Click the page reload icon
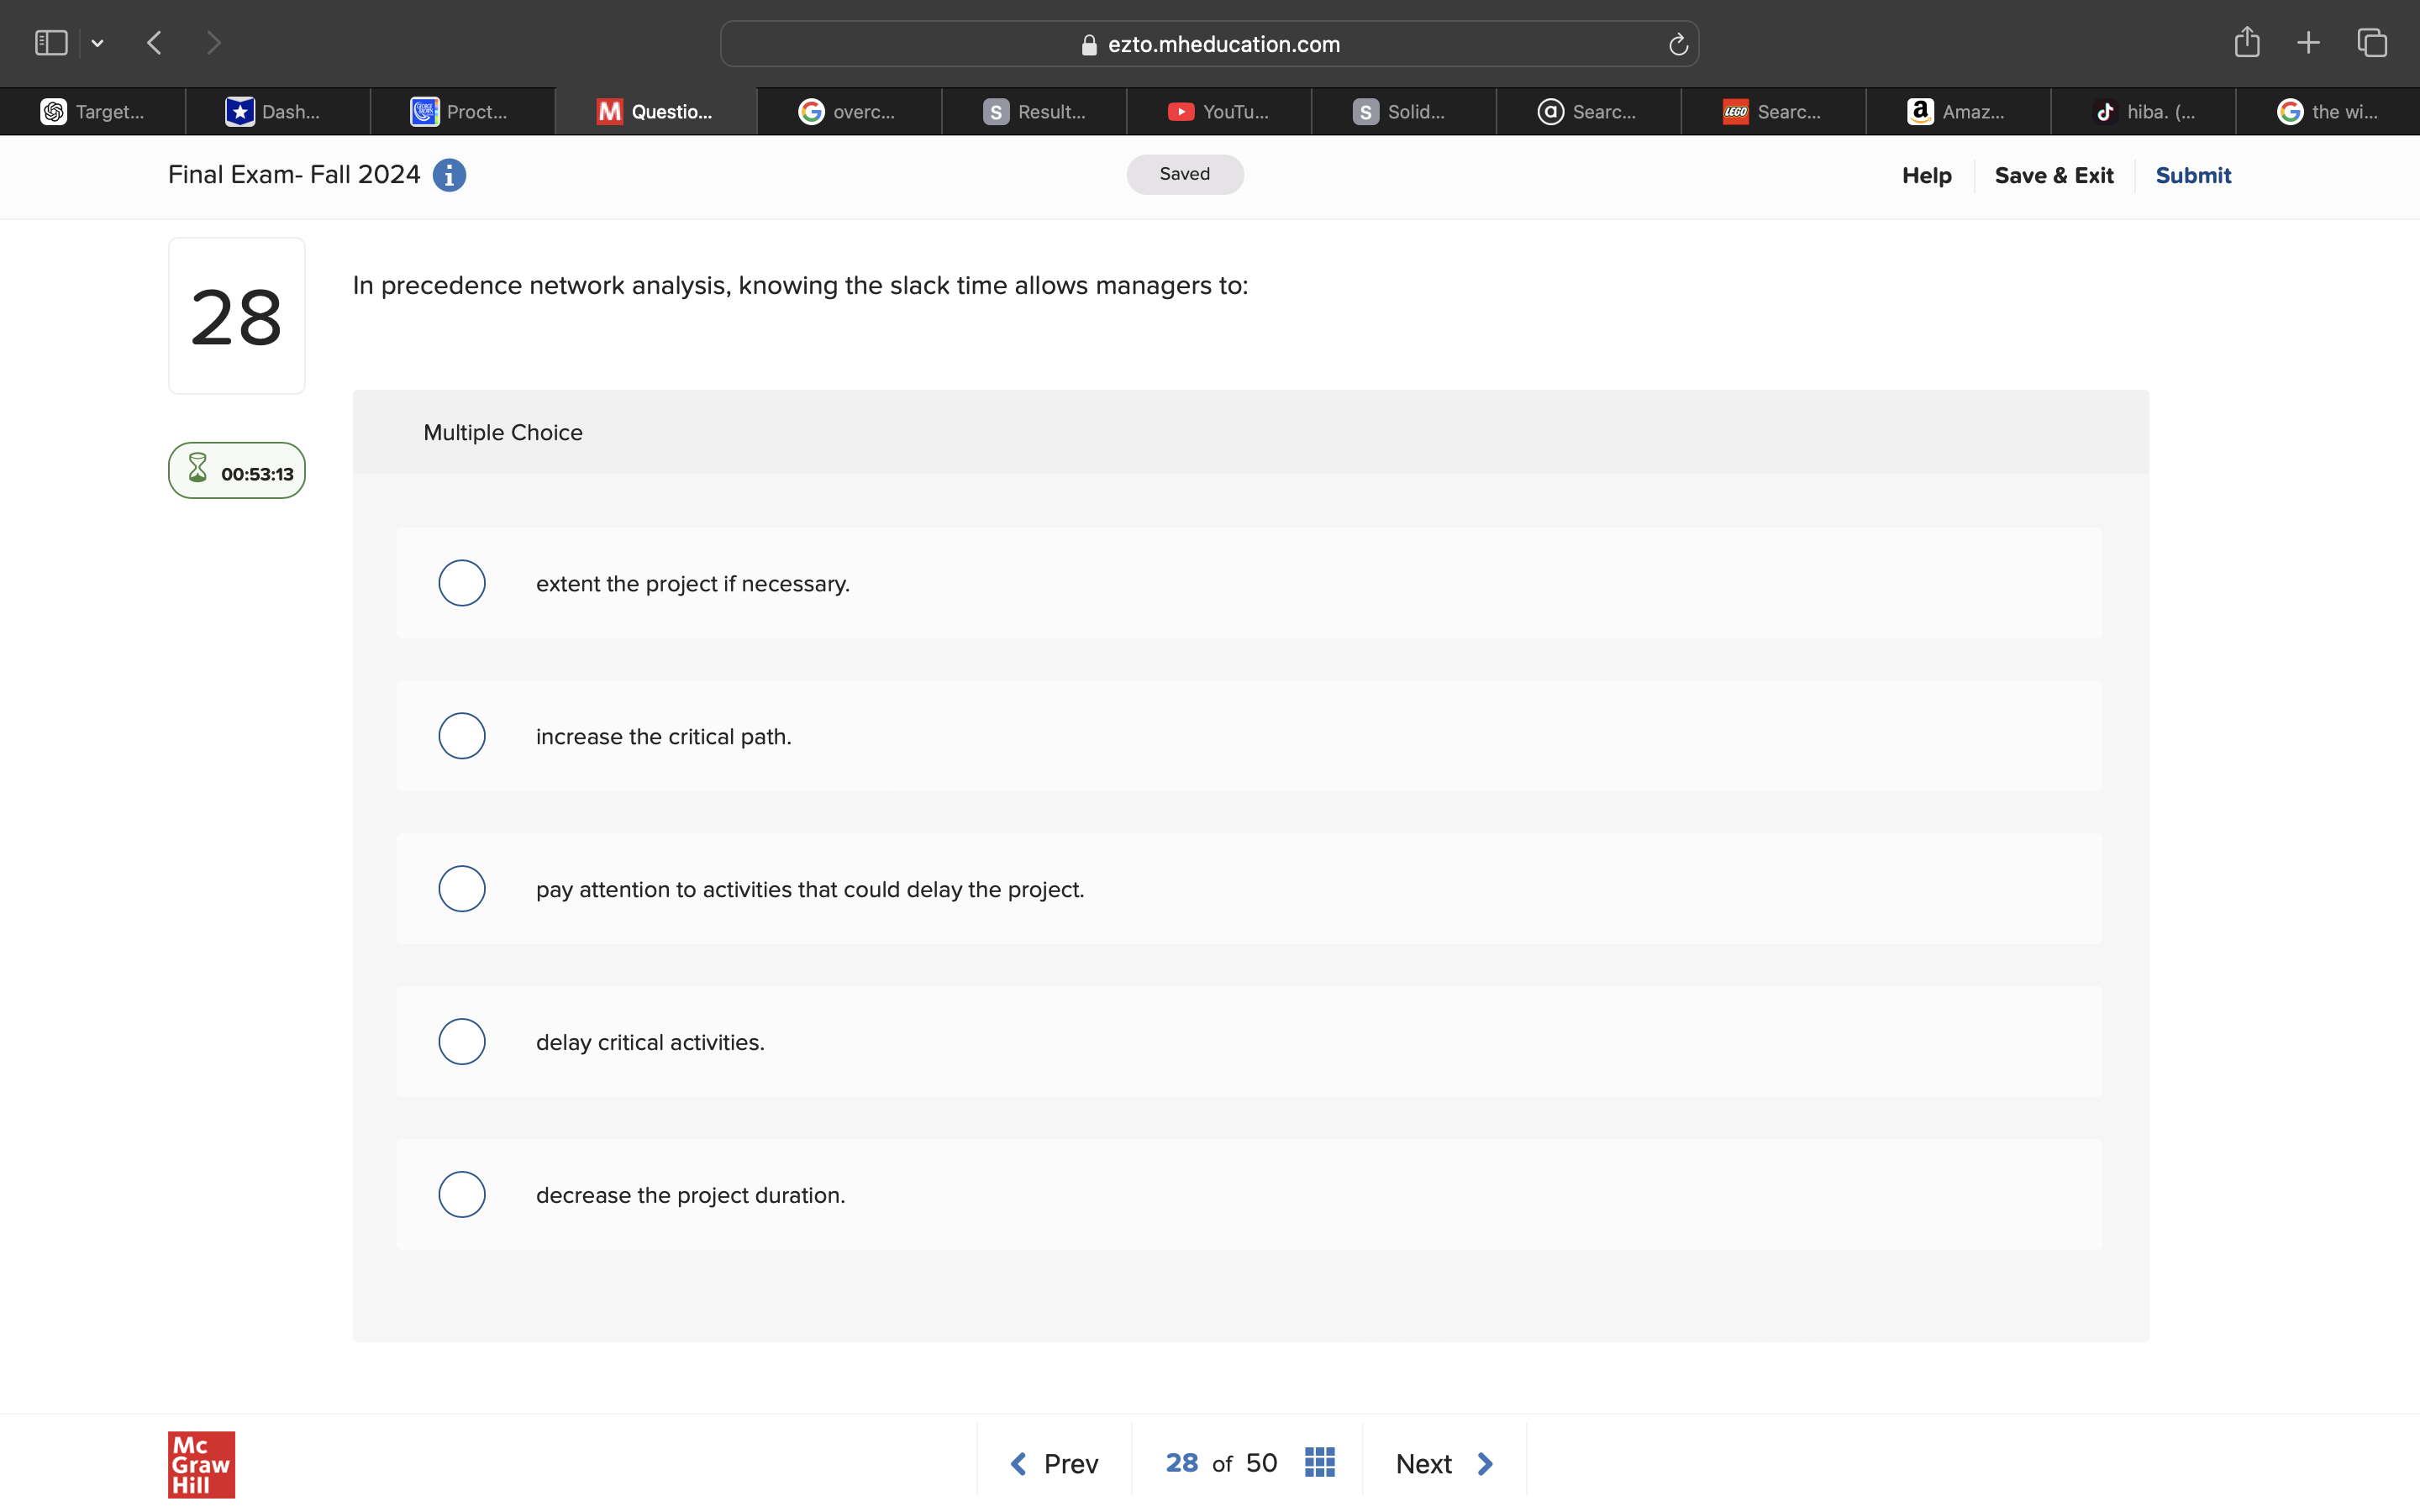The image size is (2420, 1512). click(x=1678, y=44)
